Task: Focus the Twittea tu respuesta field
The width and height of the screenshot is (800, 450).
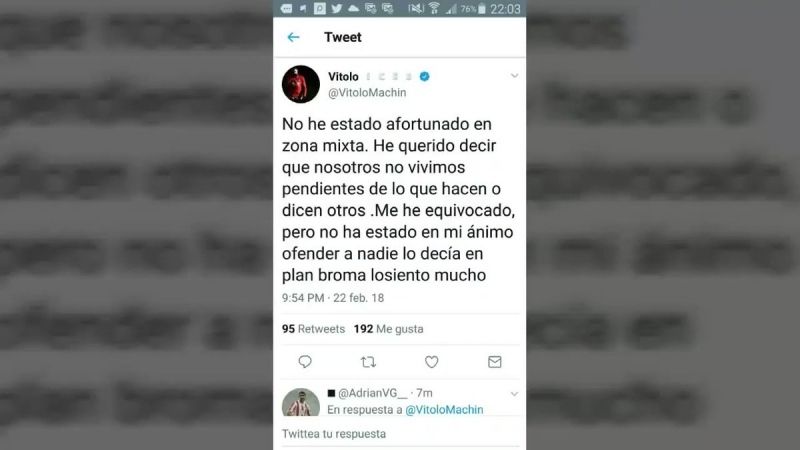Action: (x=399, y=434)
